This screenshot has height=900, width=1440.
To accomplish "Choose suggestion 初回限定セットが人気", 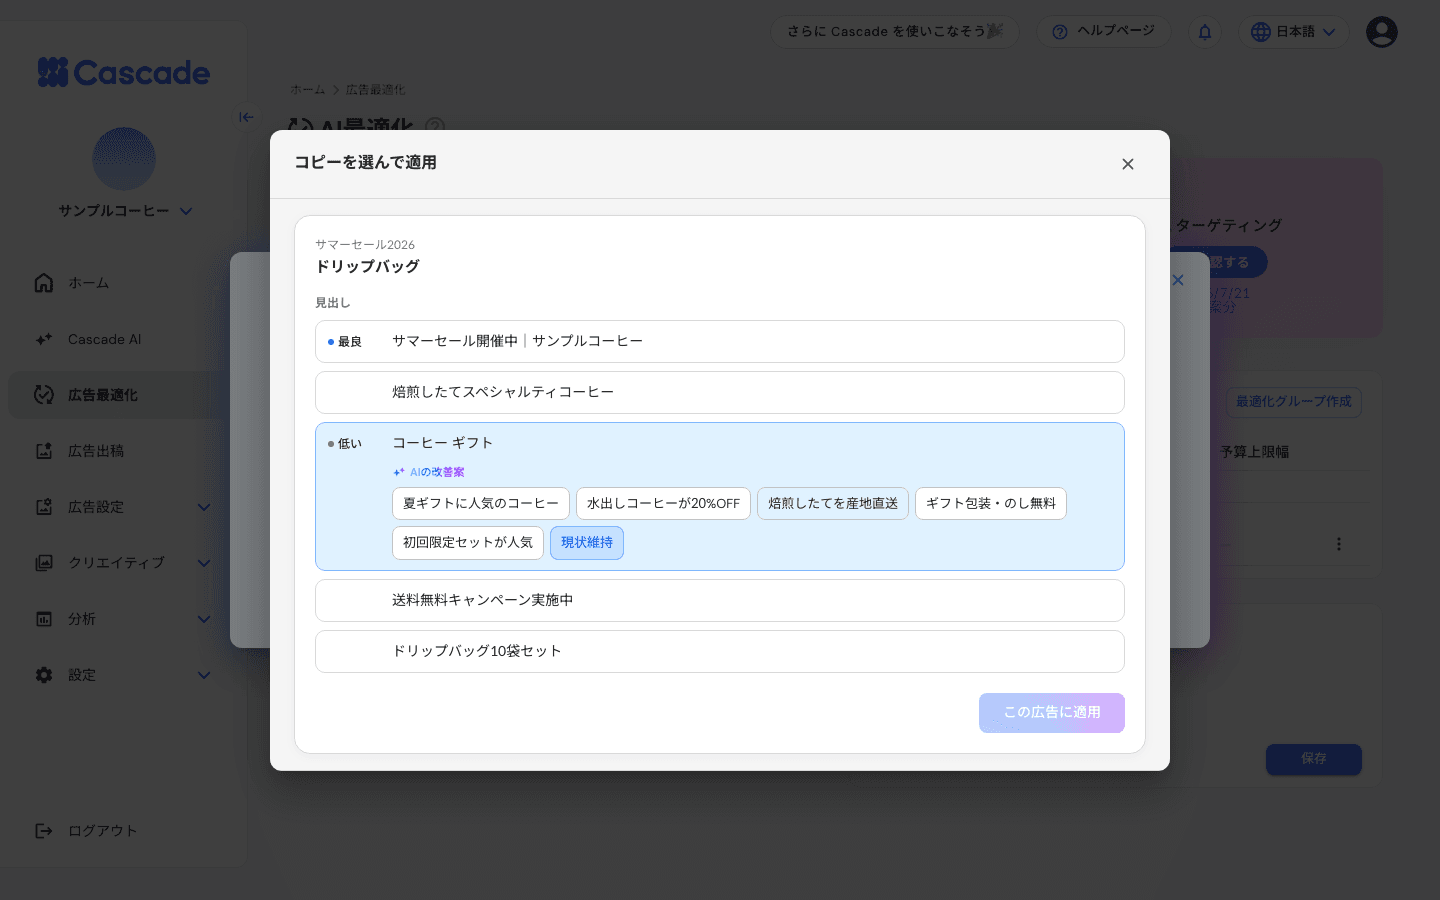I will tap(468, 543).
